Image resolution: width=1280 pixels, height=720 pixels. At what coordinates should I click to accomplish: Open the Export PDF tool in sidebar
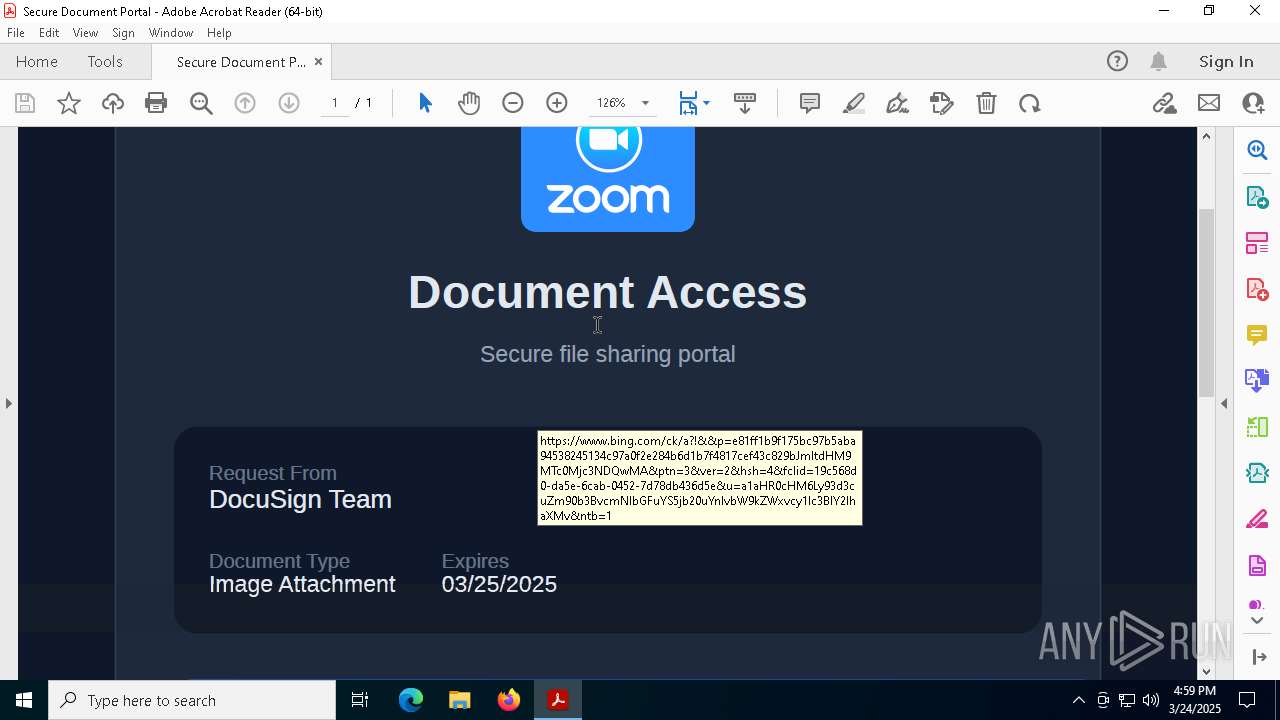tap(1257, 196)
